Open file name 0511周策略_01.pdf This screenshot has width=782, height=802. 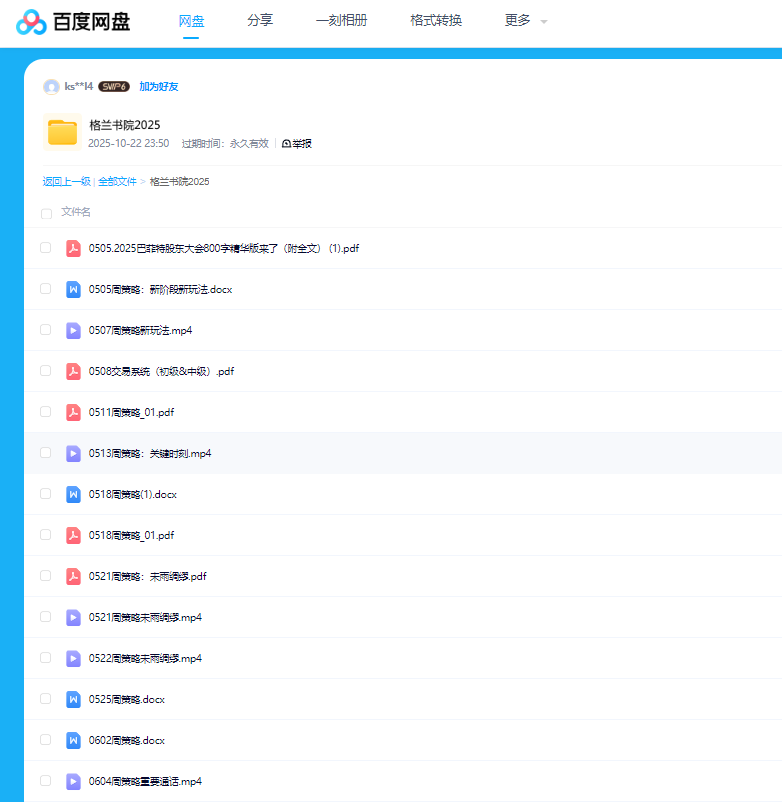click(131, 412)
